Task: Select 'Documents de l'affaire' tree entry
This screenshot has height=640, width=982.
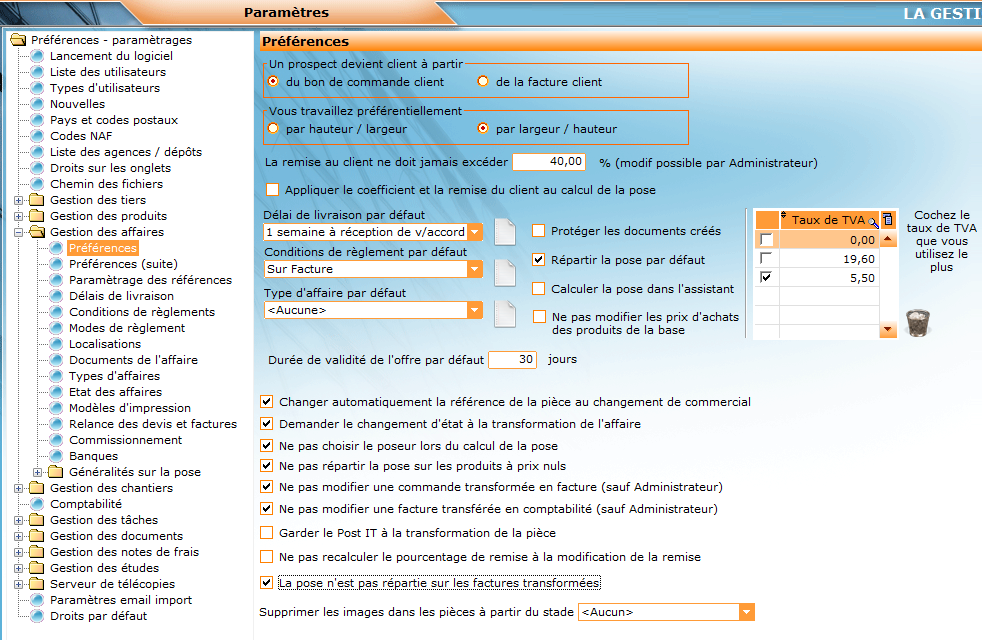Action: tap(133, 360)
